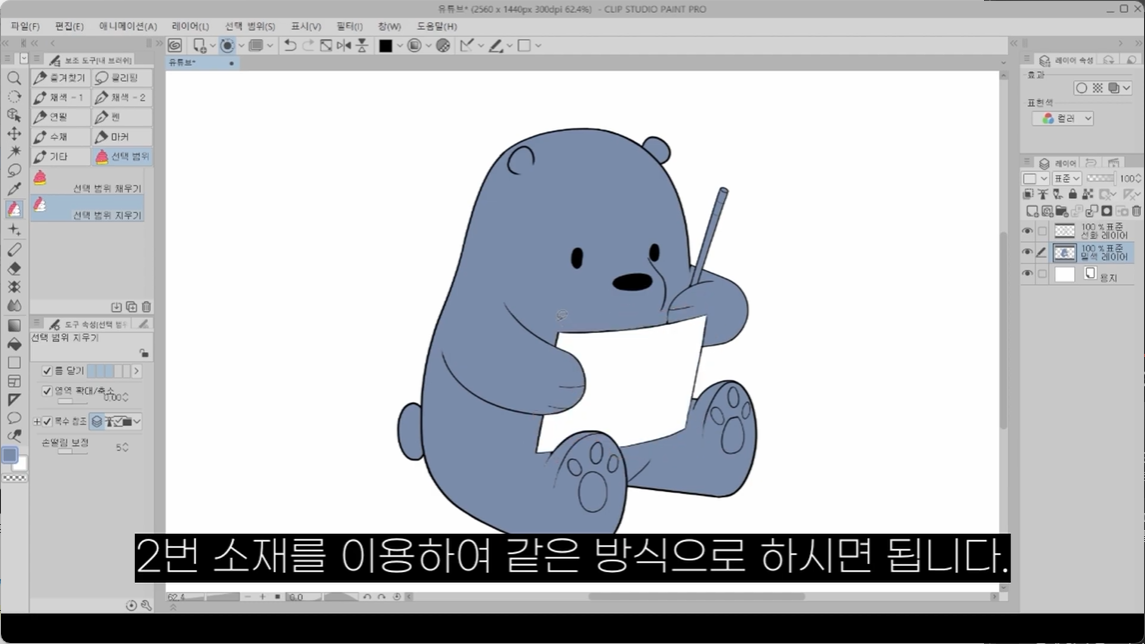The height and width of the screenshot is (644, 1145).
Task: Click the 손떨림 보정 value stepper
Action: click(x=126, y=447)
